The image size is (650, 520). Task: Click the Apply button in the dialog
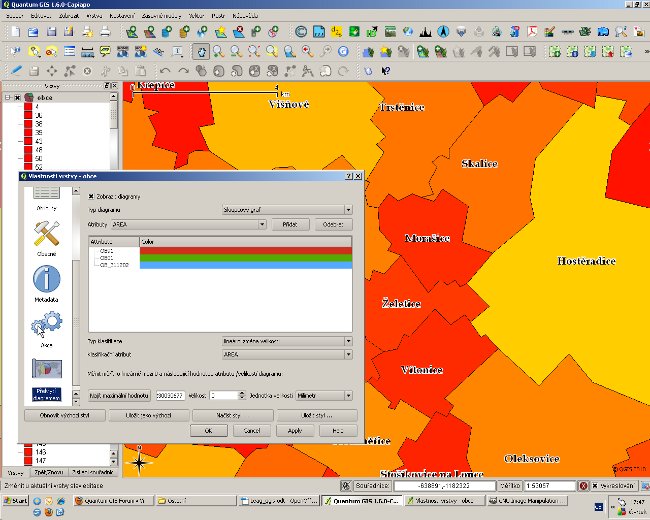click(x=295, y=430)
